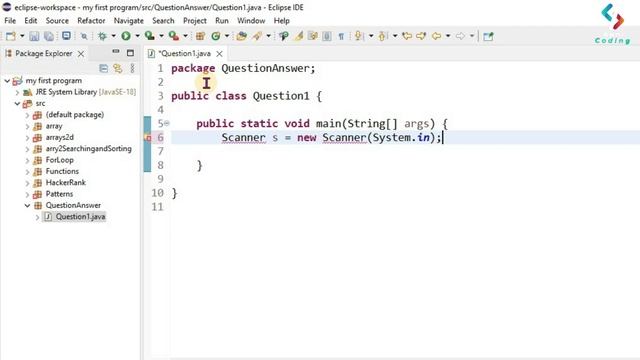The width and height of the screenshot is (640, 360).
Task: Click the Last Edit Location icon
Action: click(407, 36)
